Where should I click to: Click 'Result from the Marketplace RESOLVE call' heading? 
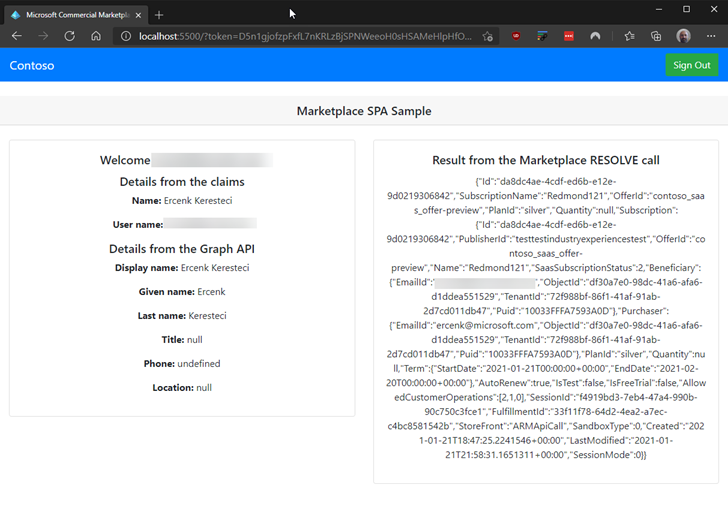coord(546,160)
